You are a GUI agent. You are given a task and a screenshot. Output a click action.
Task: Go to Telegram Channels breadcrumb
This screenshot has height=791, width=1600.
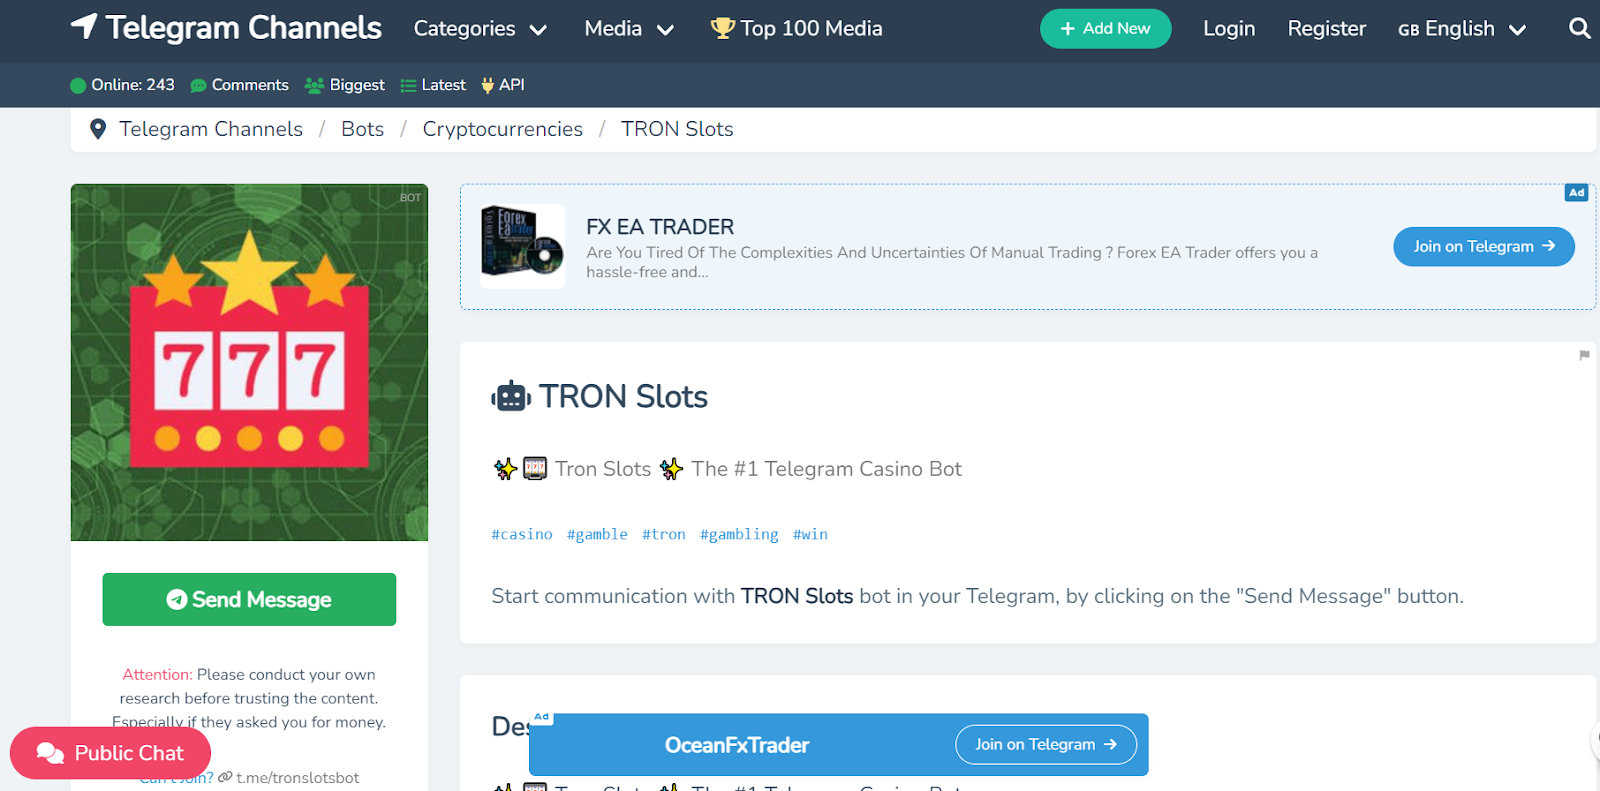tap(211, 129)
